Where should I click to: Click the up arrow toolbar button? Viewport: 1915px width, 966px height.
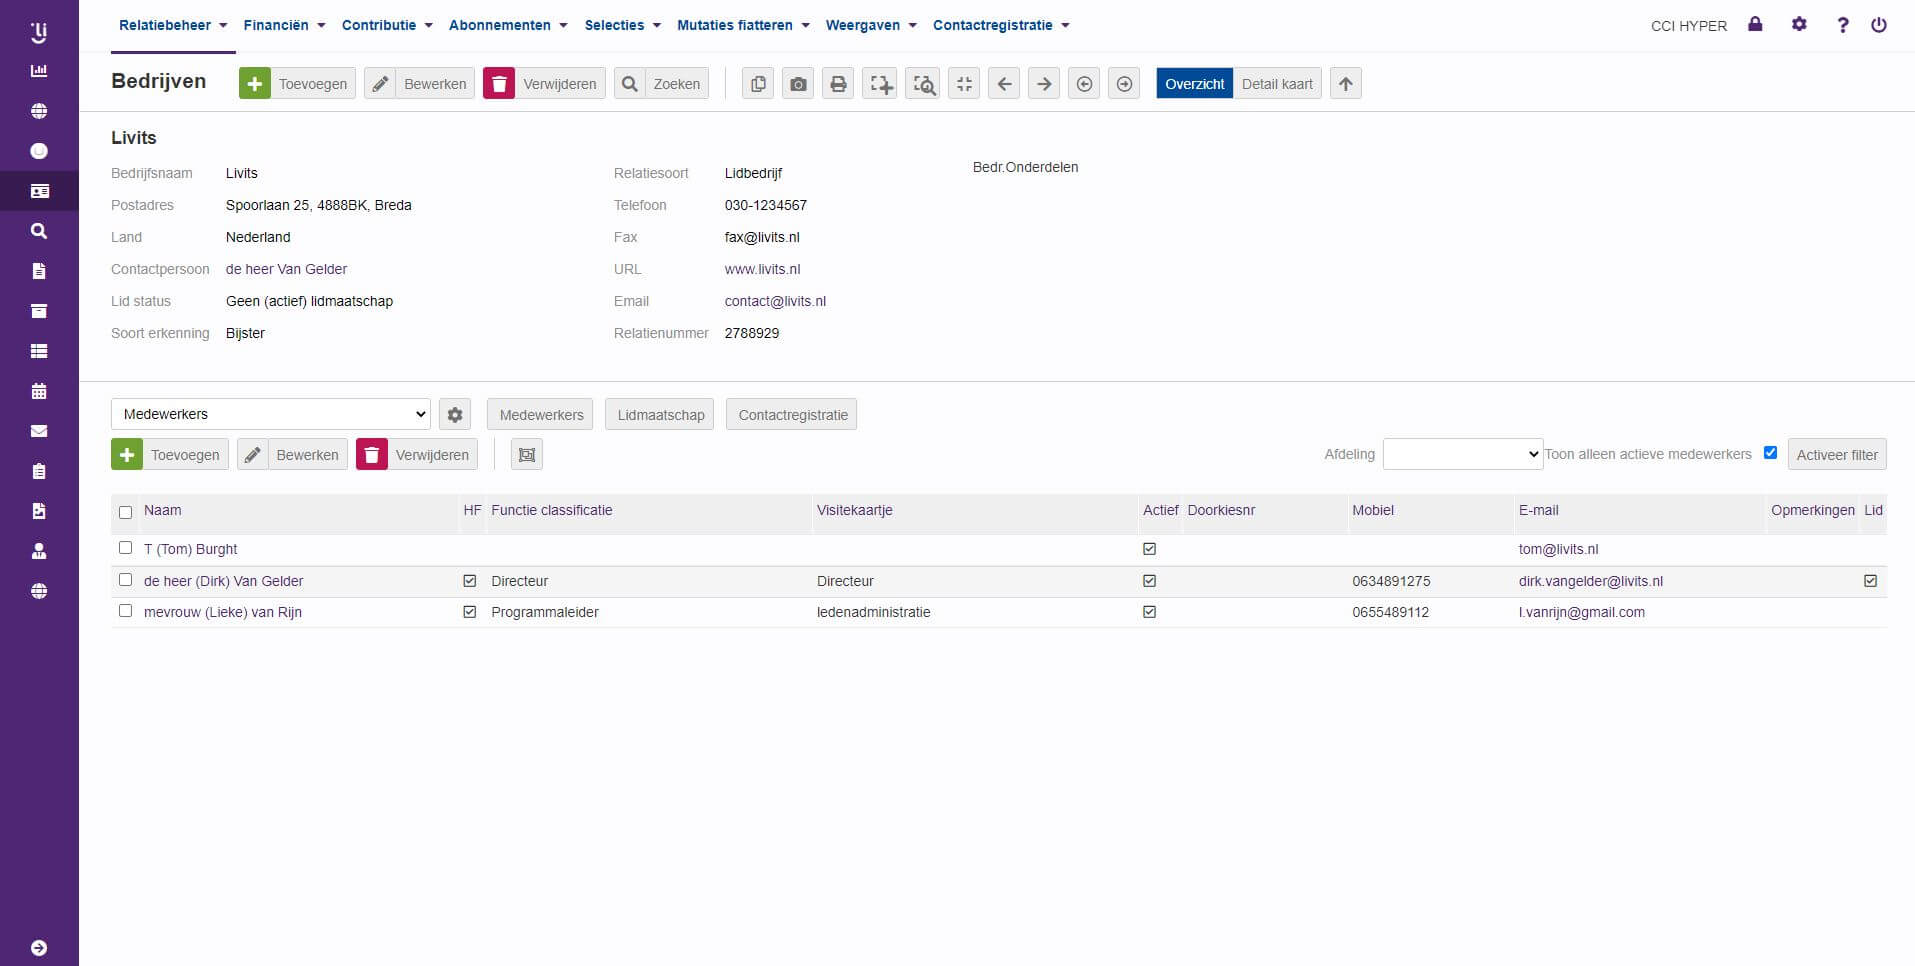click(x=1346, y=84)
